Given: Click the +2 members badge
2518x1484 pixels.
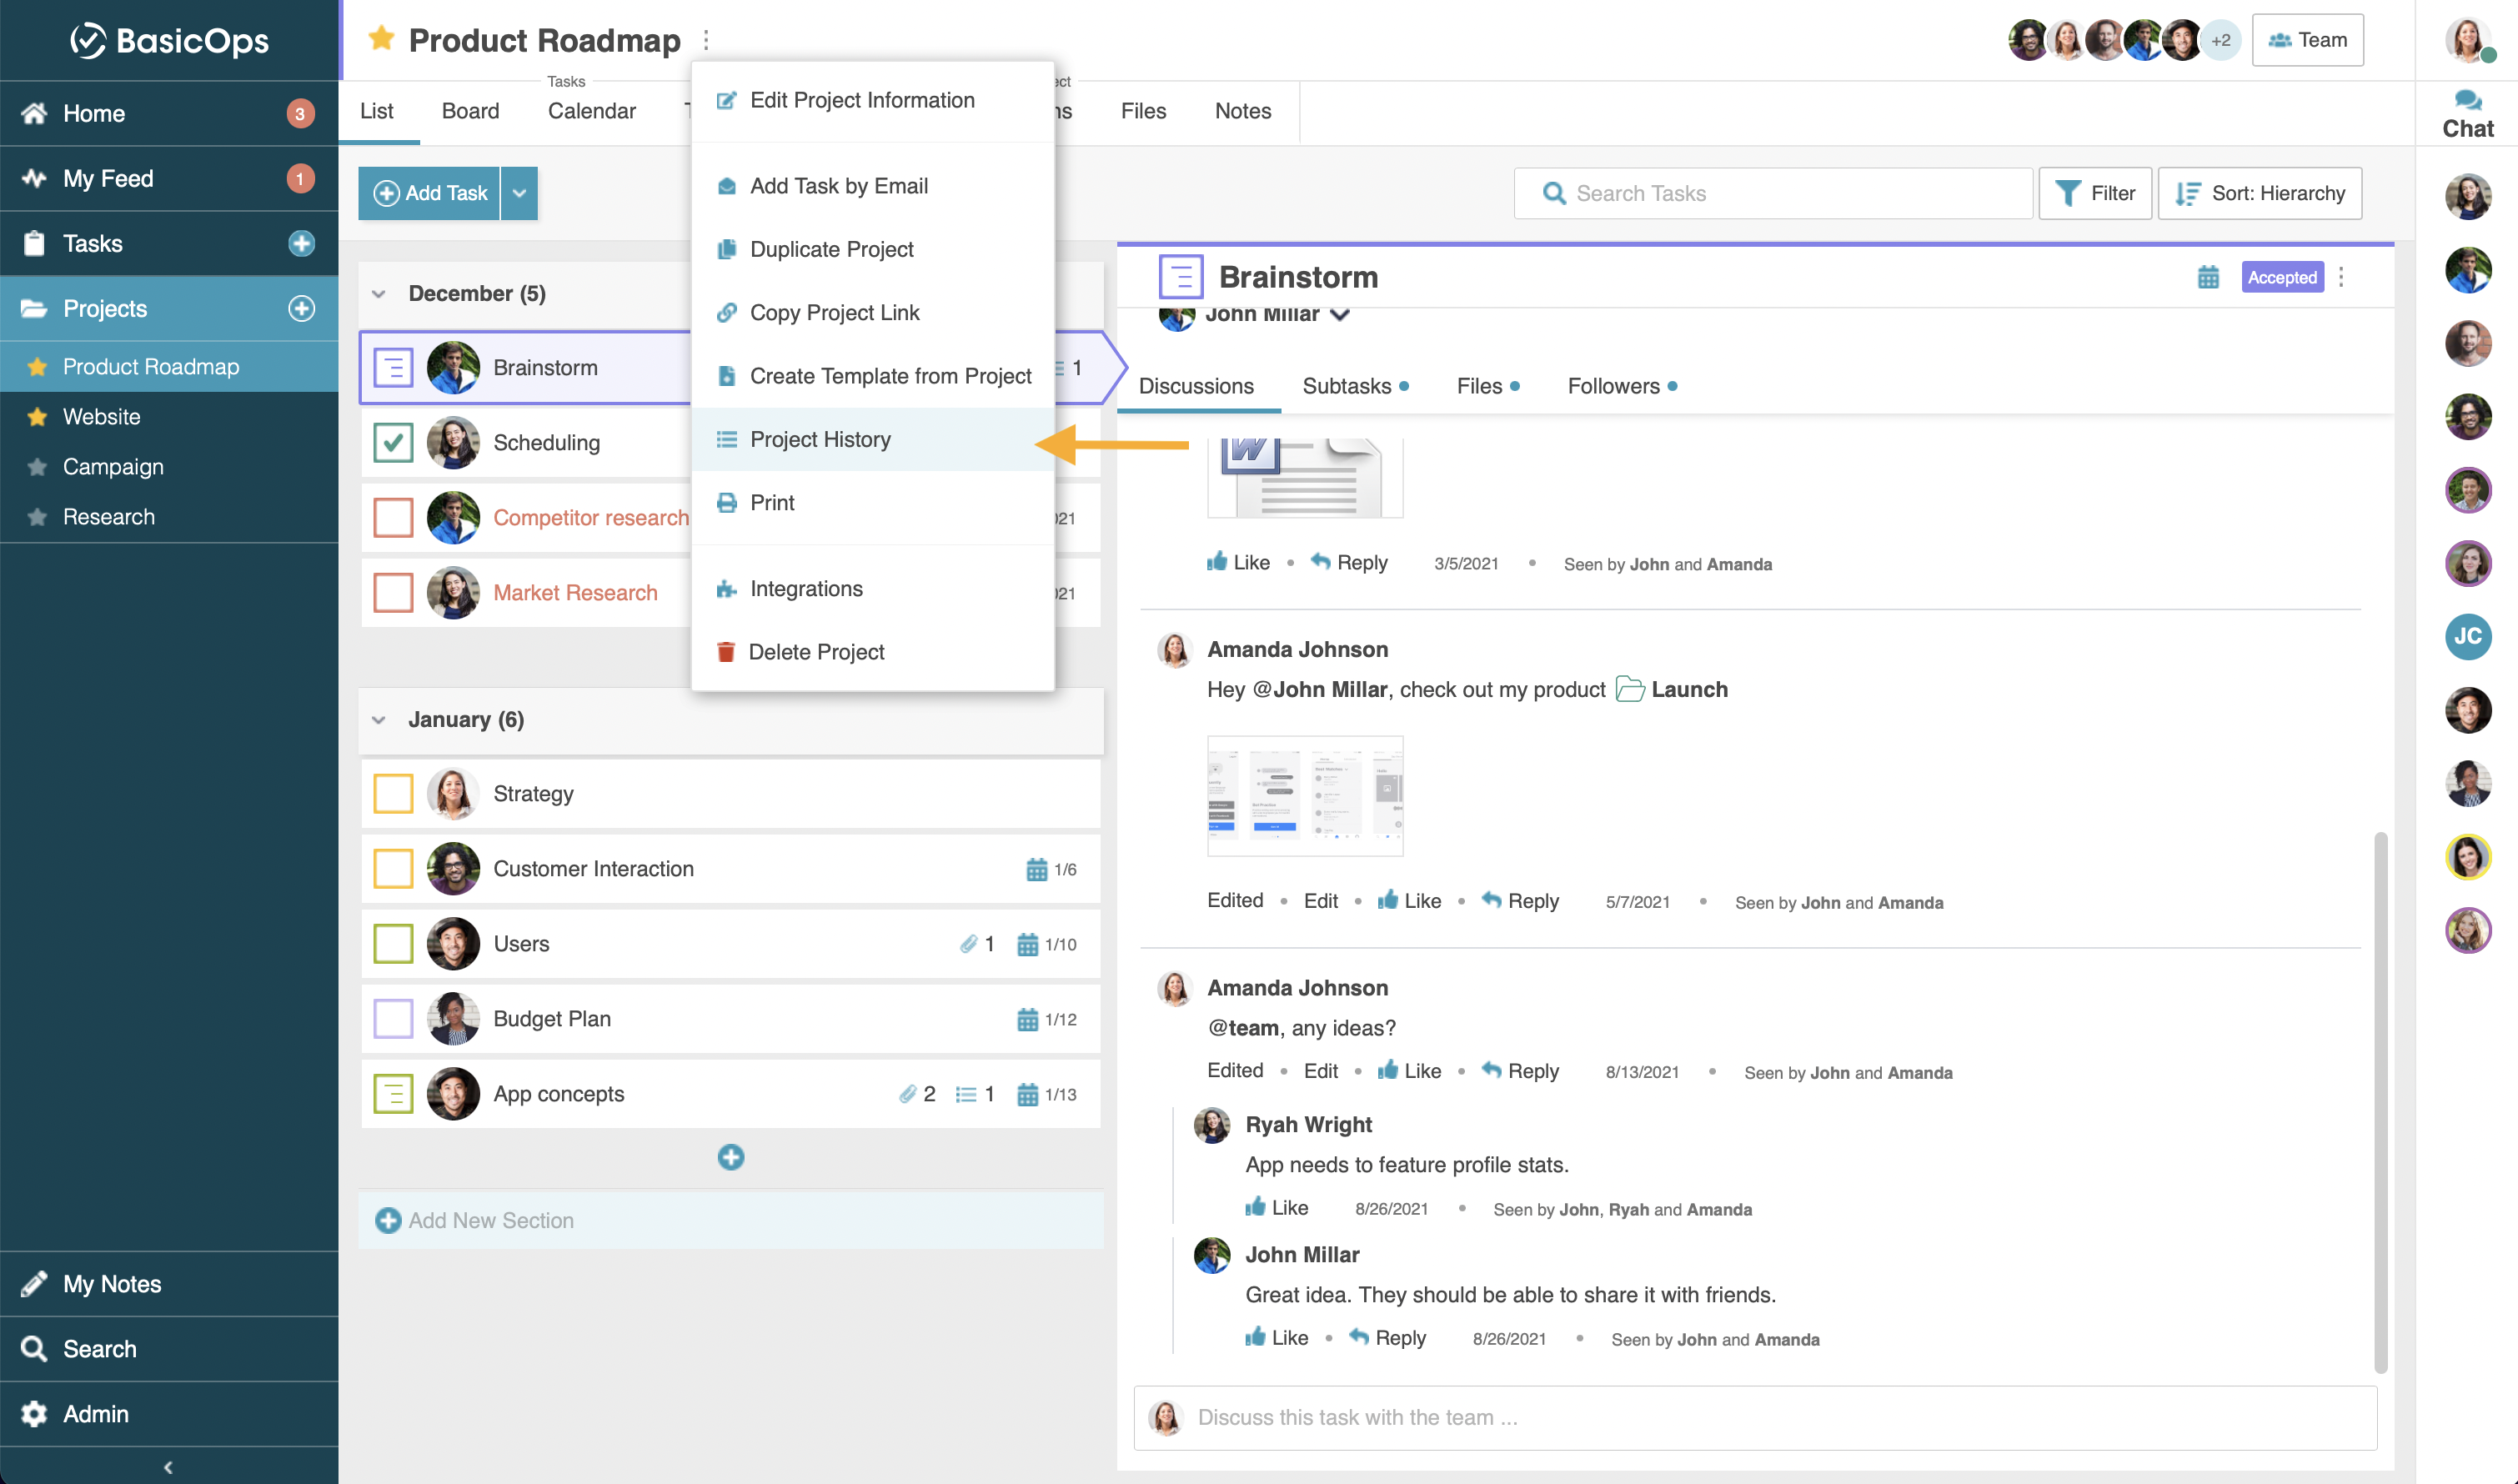Looking at the screenshot, I should pos(2220,40).
